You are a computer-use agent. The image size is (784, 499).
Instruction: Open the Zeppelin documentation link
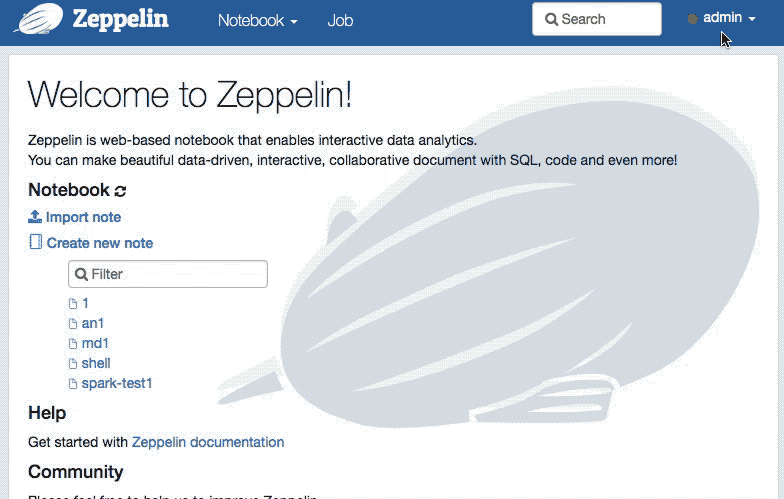208,442
